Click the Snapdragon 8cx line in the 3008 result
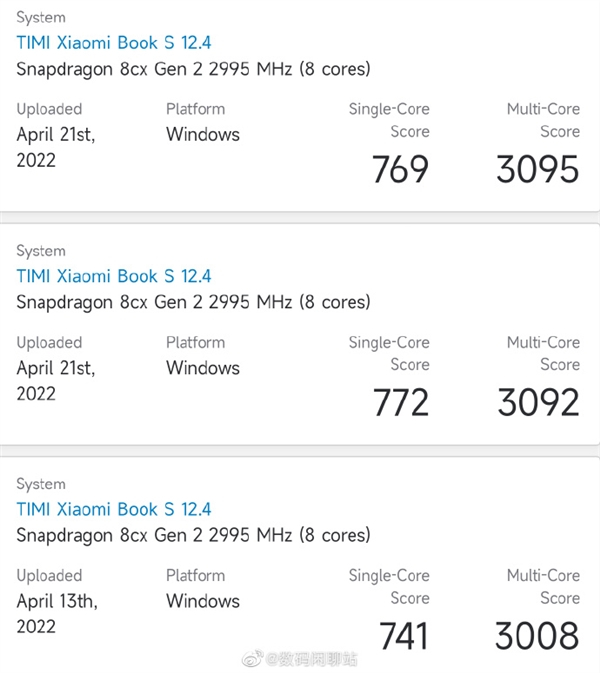Screen dimensions: 600x673 (193, 535)
